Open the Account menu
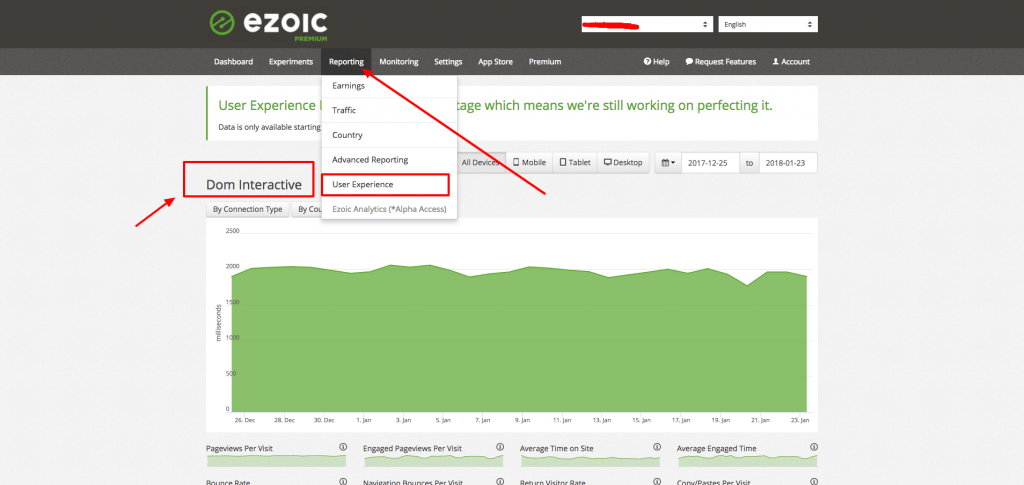The height and width of the screenshot is (485, 1024). (x=791, y=62)
